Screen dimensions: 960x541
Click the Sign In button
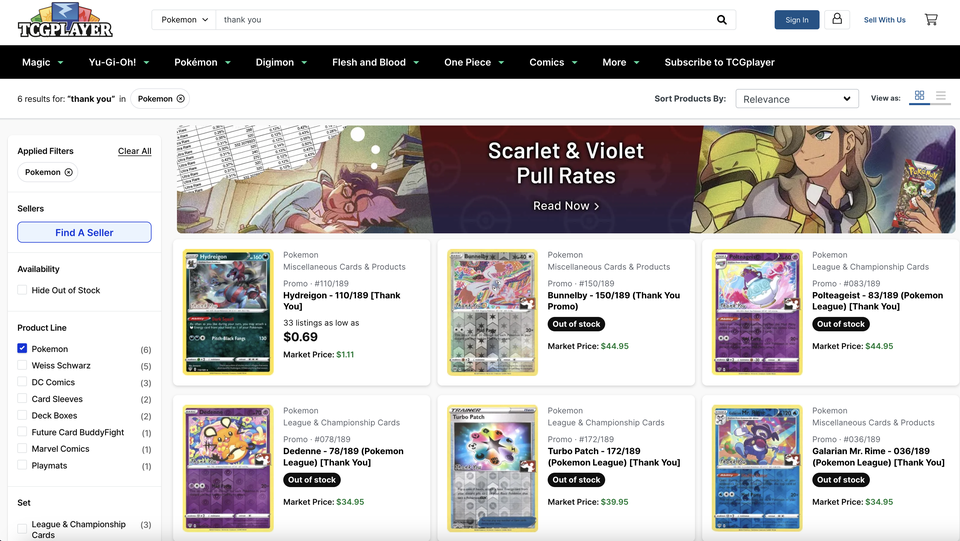pyautogui.click(x=797, y=20)
